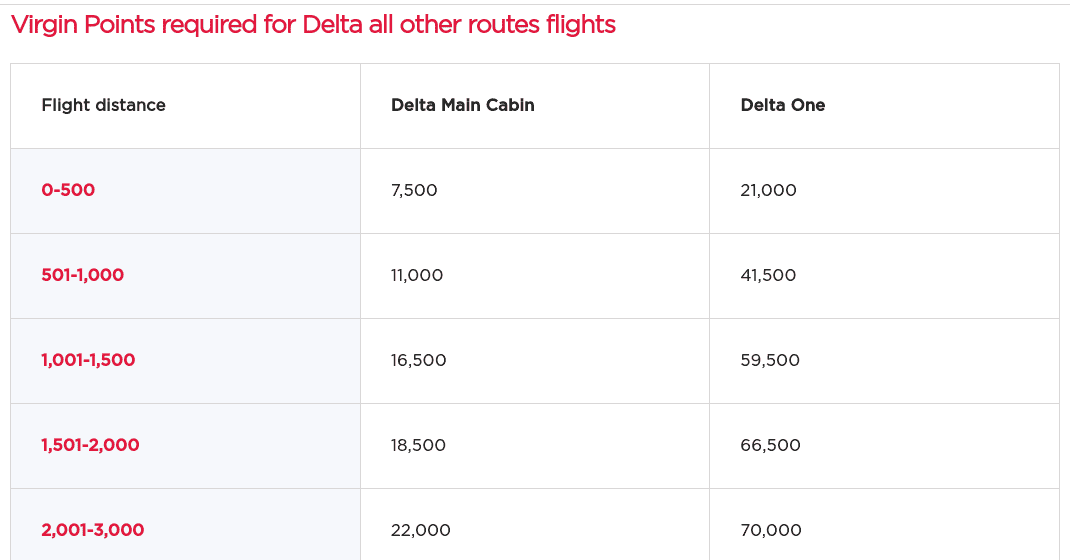
Task: Click the 22,000 Main Cabin points value
Action: coord(420,530)
